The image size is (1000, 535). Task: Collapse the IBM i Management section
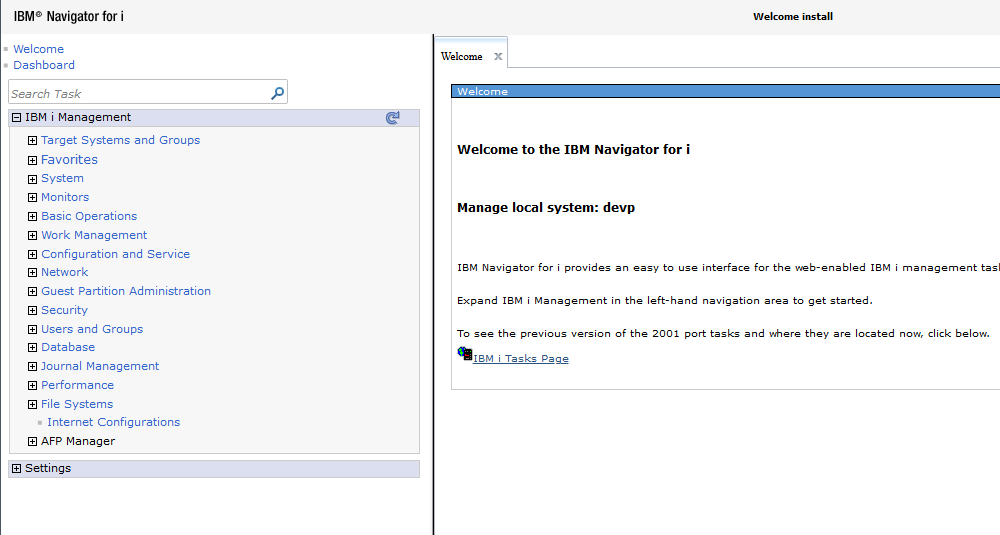16,118
